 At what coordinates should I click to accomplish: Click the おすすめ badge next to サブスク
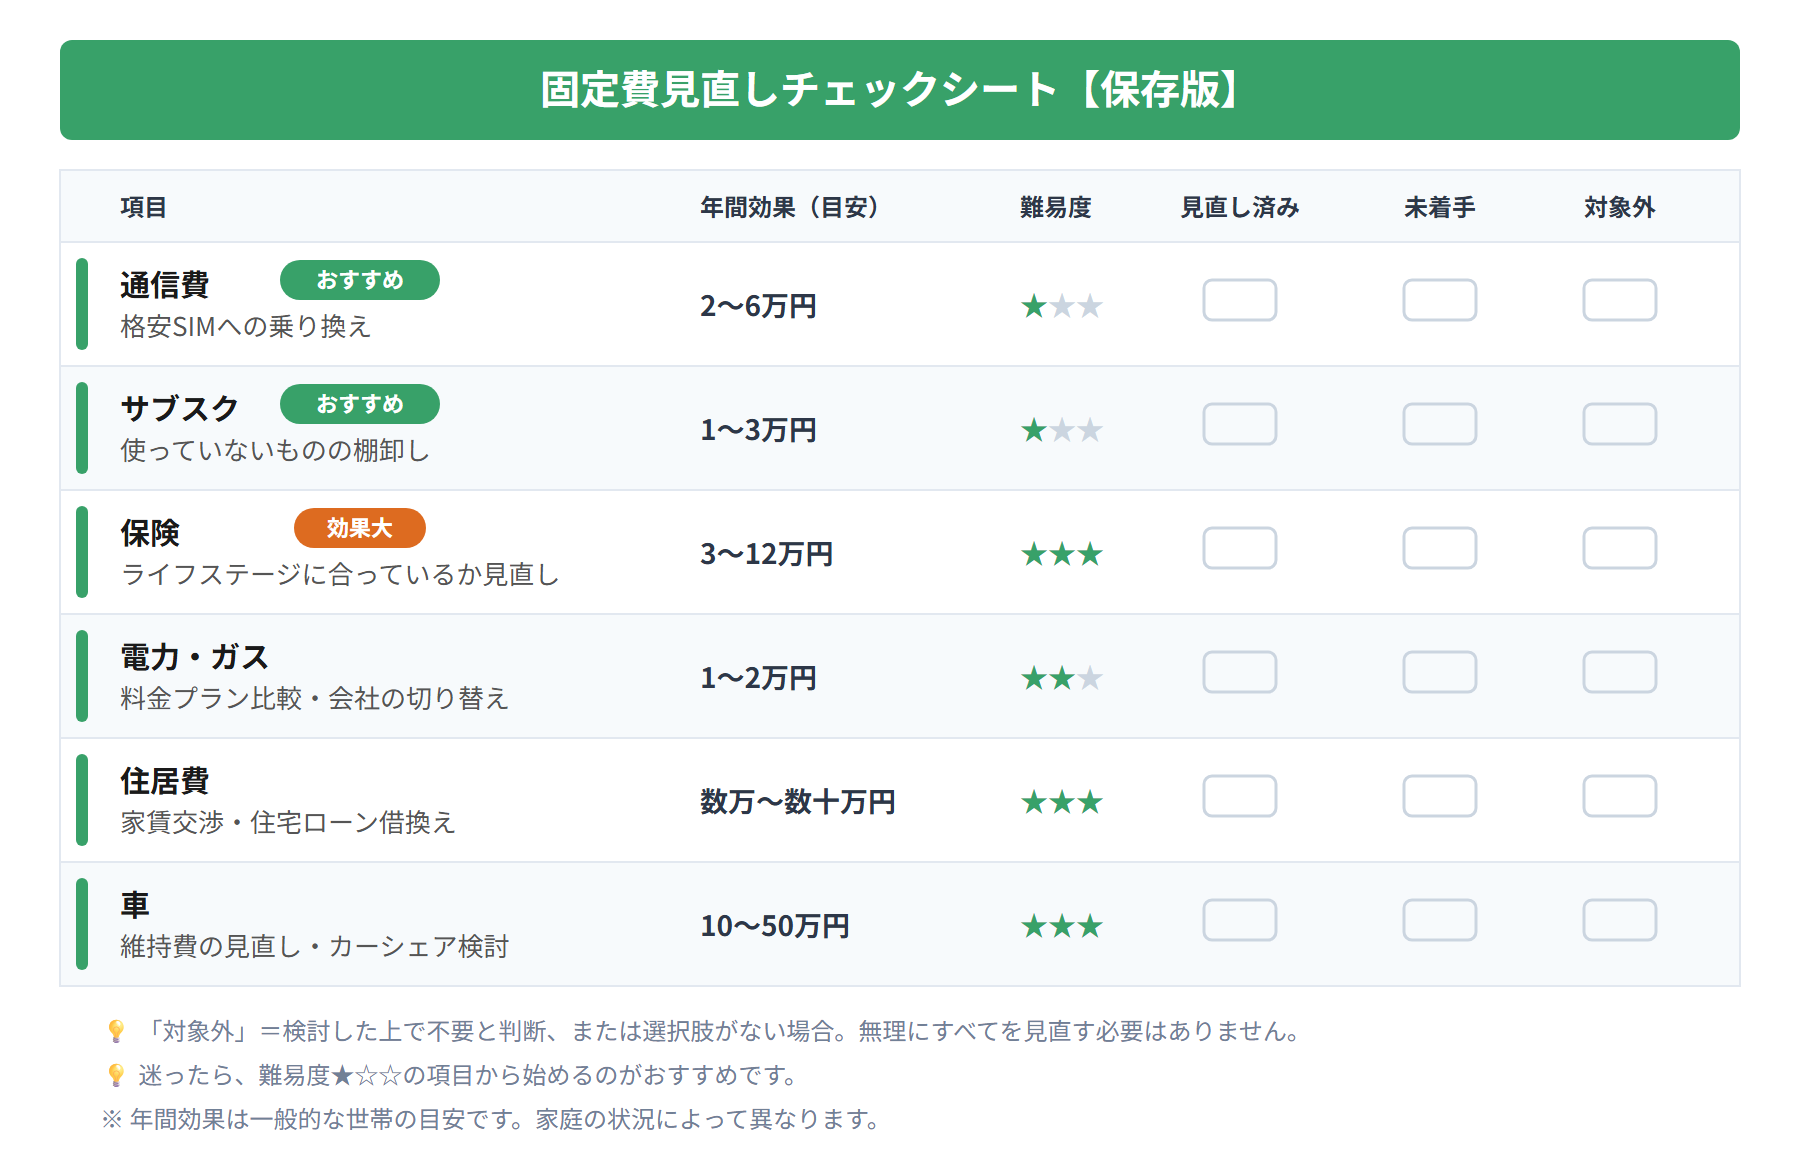click(359, 404)
